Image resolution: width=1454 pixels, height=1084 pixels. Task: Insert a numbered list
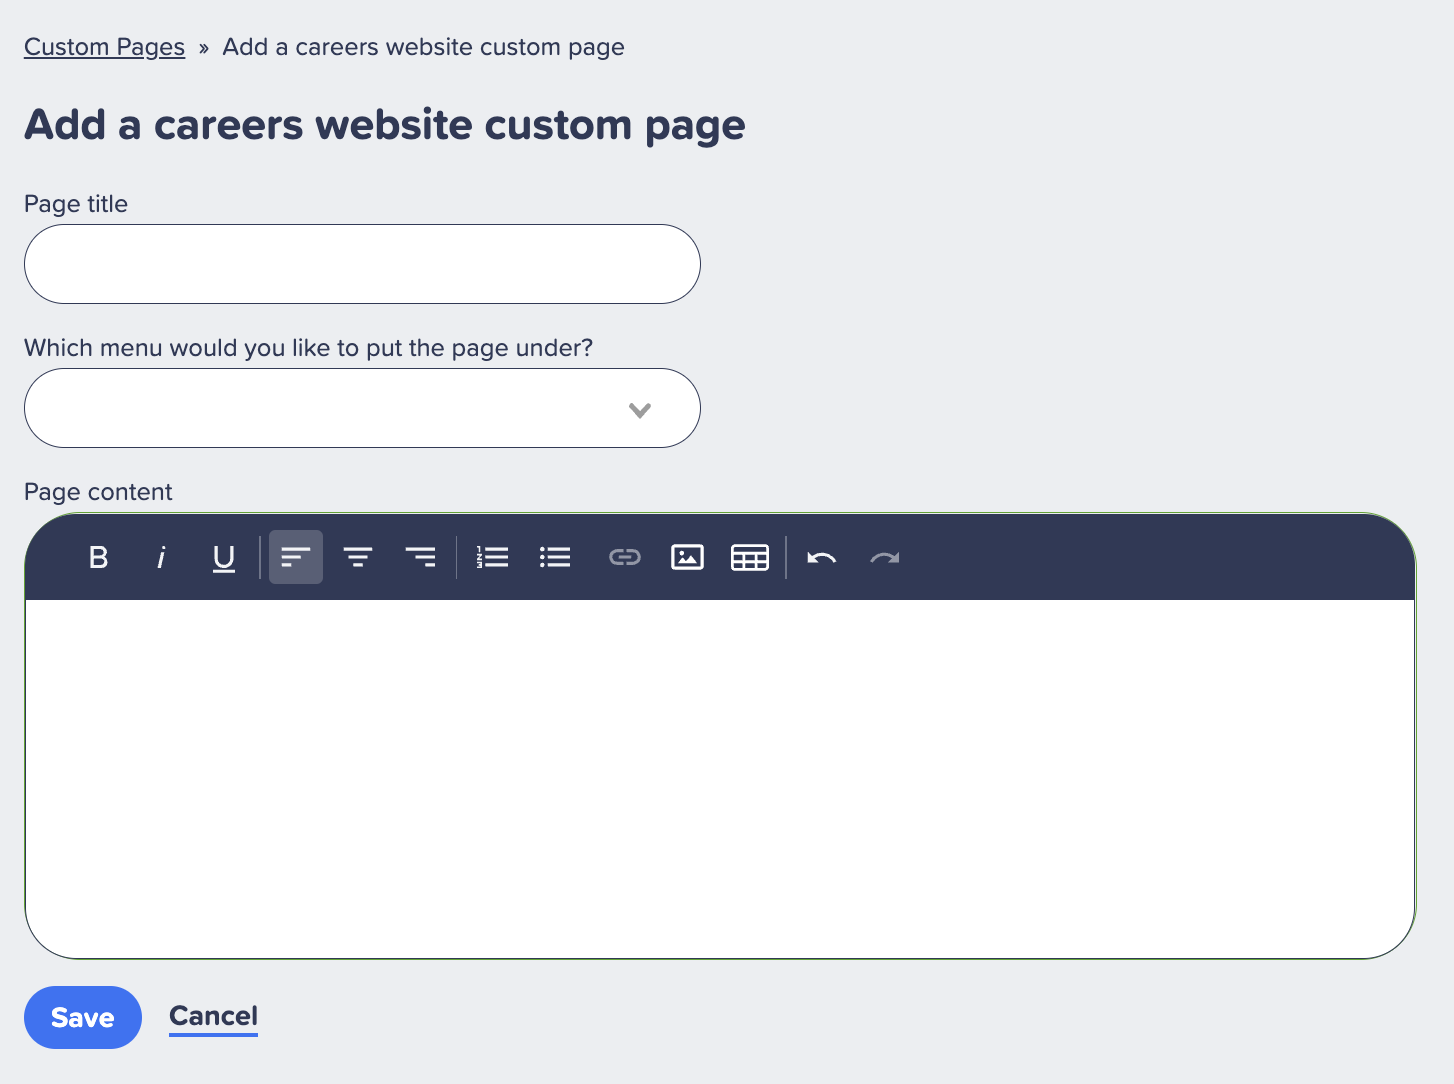pyautogui.click(x=492, y=557)
